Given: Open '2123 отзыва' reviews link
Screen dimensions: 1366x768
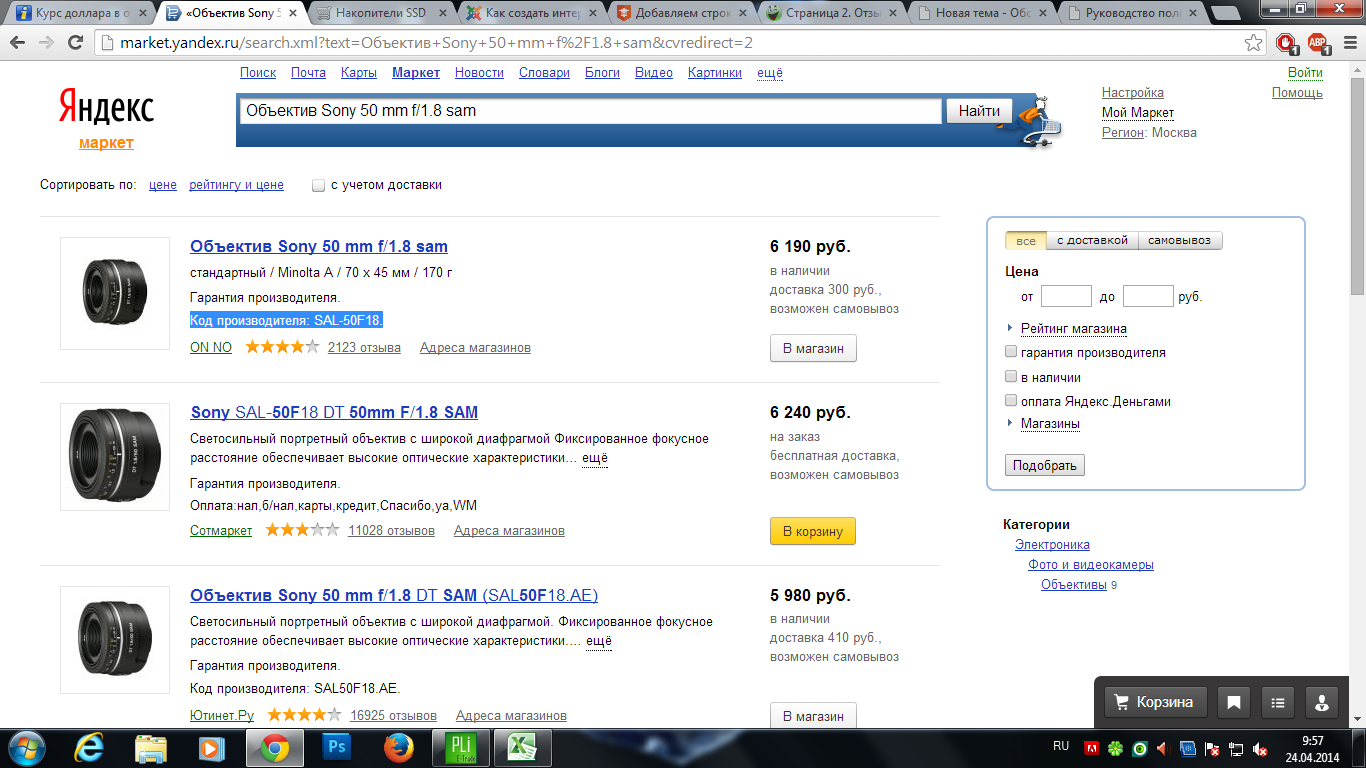Looking at the screenshot, I should 364,348.
